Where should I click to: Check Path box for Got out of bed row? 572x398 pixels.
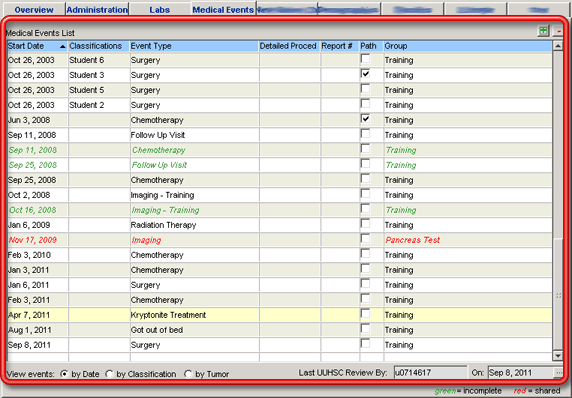coord(365,328)
